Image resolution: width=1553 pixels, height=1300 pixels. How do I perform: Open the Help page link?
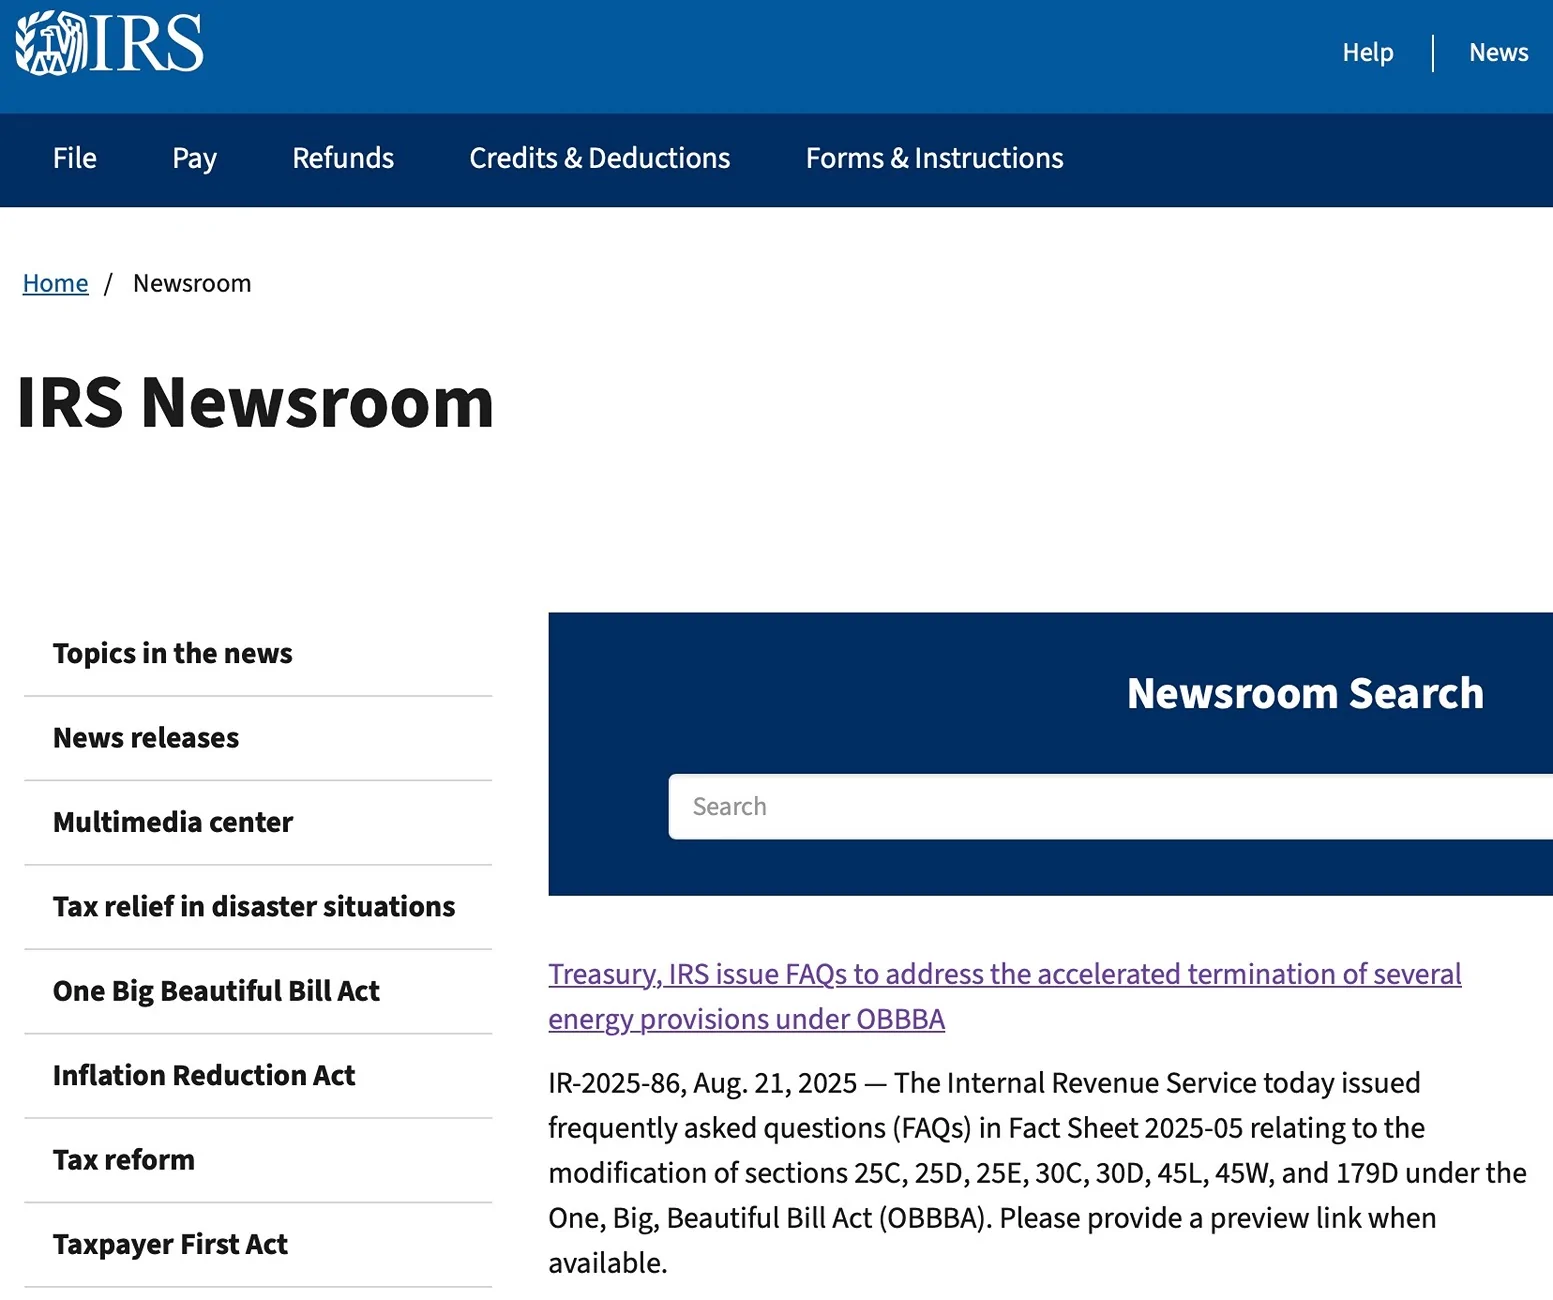[x=1367, y=53]
